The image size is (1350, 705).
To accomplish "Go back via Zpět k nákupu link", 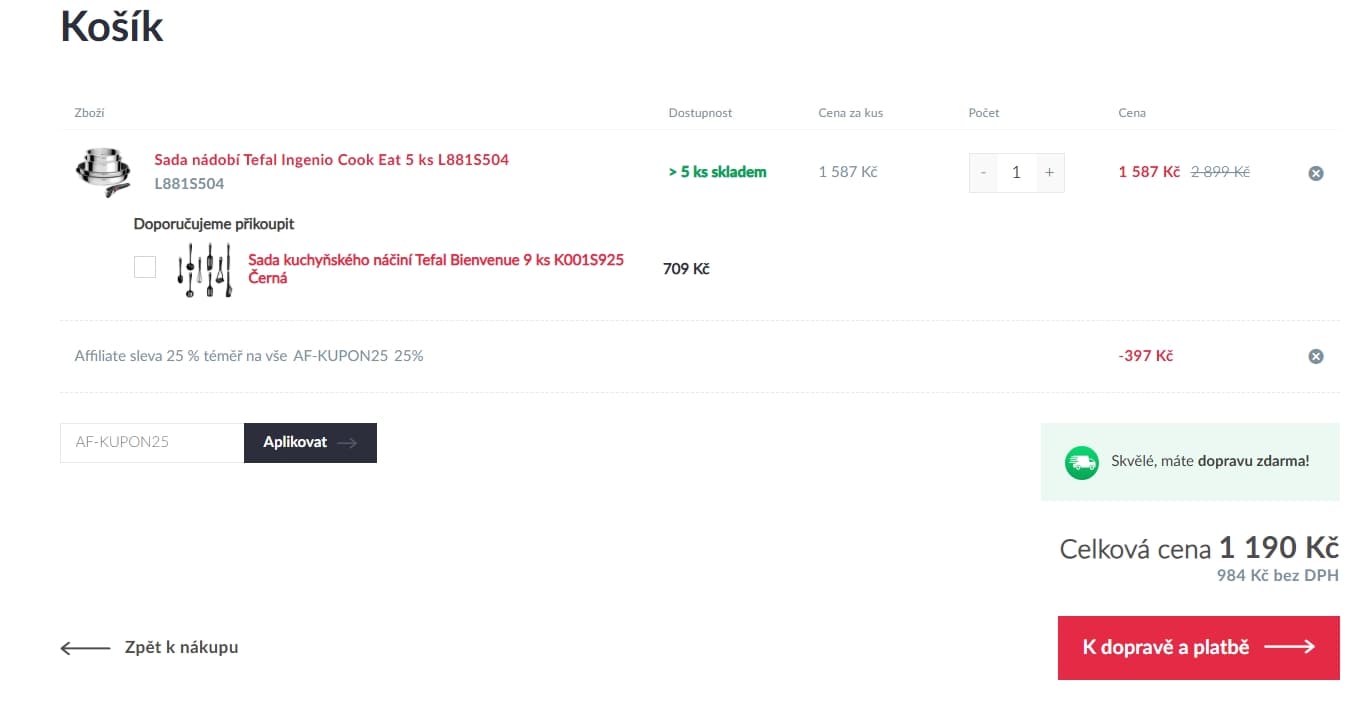I will tap(181, 647).
